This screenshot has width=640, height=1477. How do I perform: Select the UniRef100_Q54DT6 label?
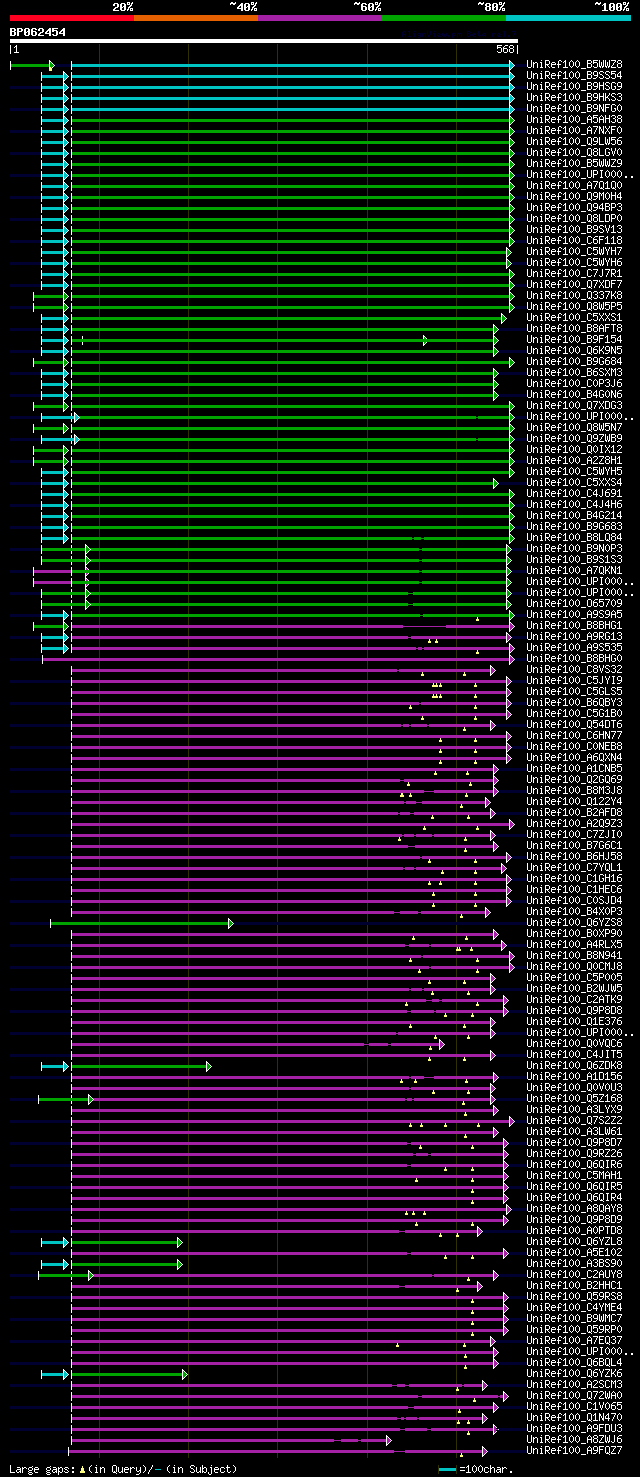(x=574, y=724)
